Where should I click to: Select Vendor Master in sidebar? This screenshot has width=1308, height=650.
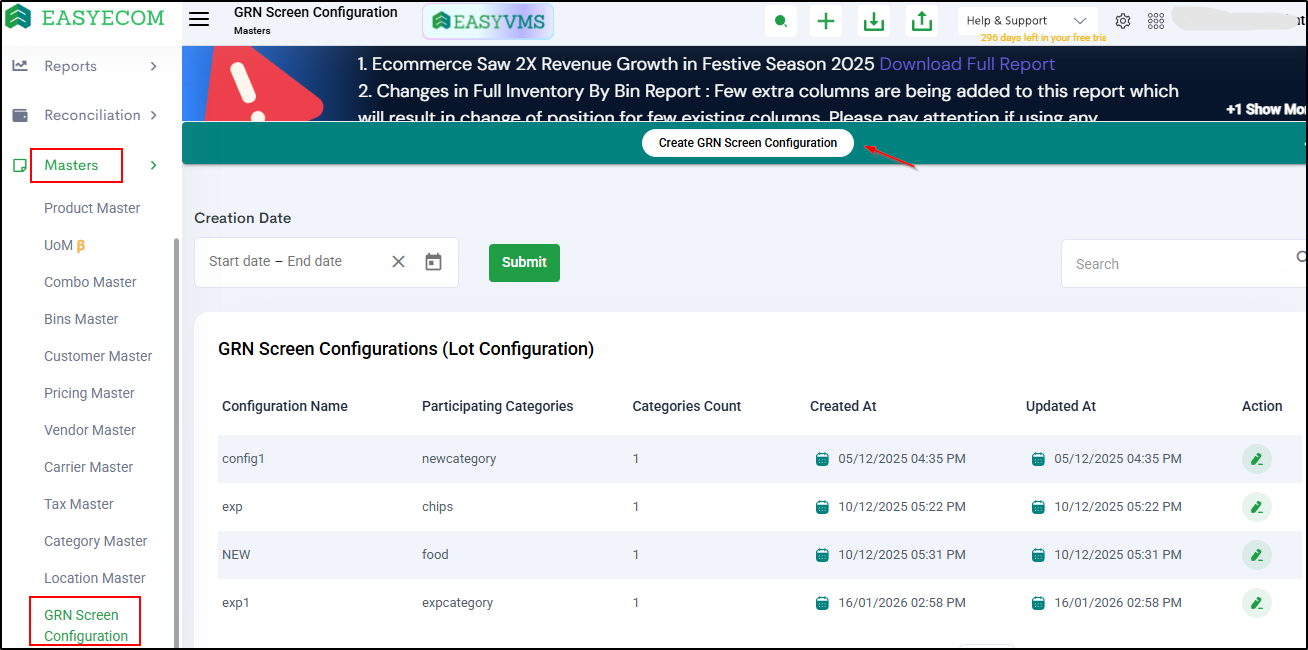(90, 430)
